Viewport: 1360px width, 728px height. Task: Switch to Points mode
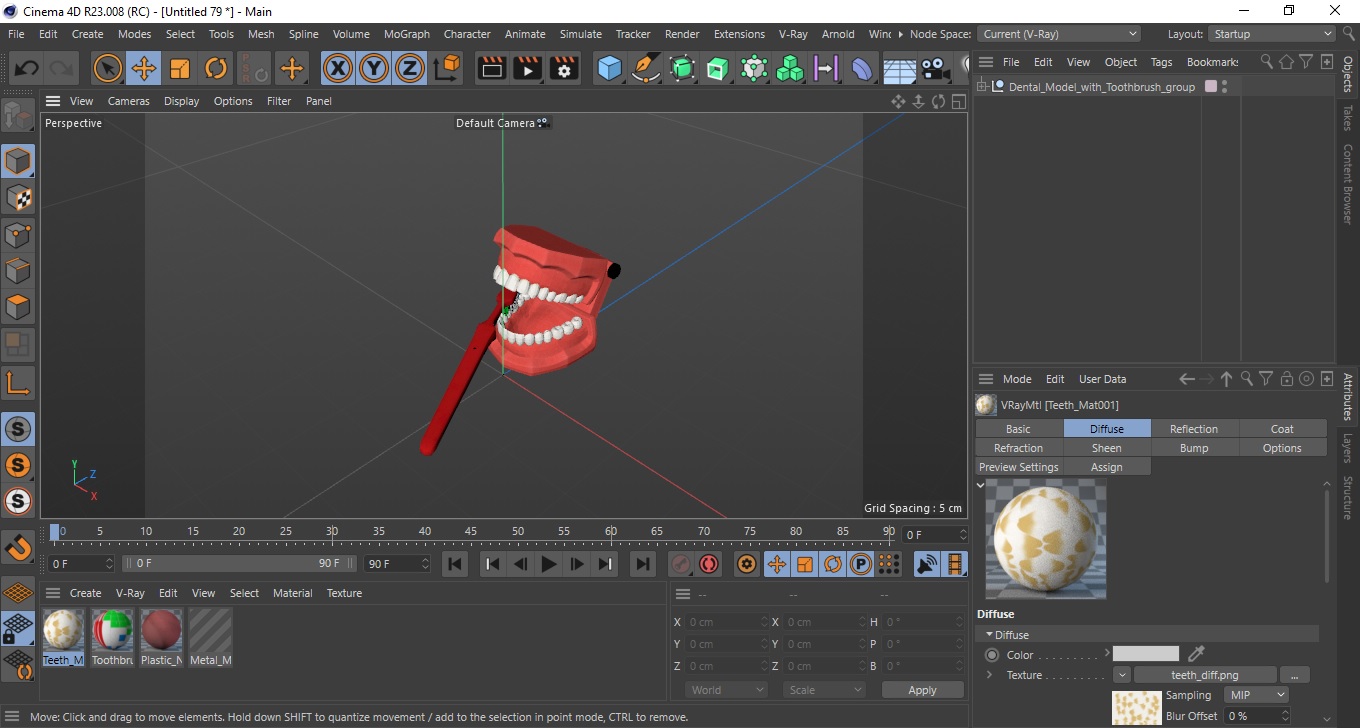(18, 234)
